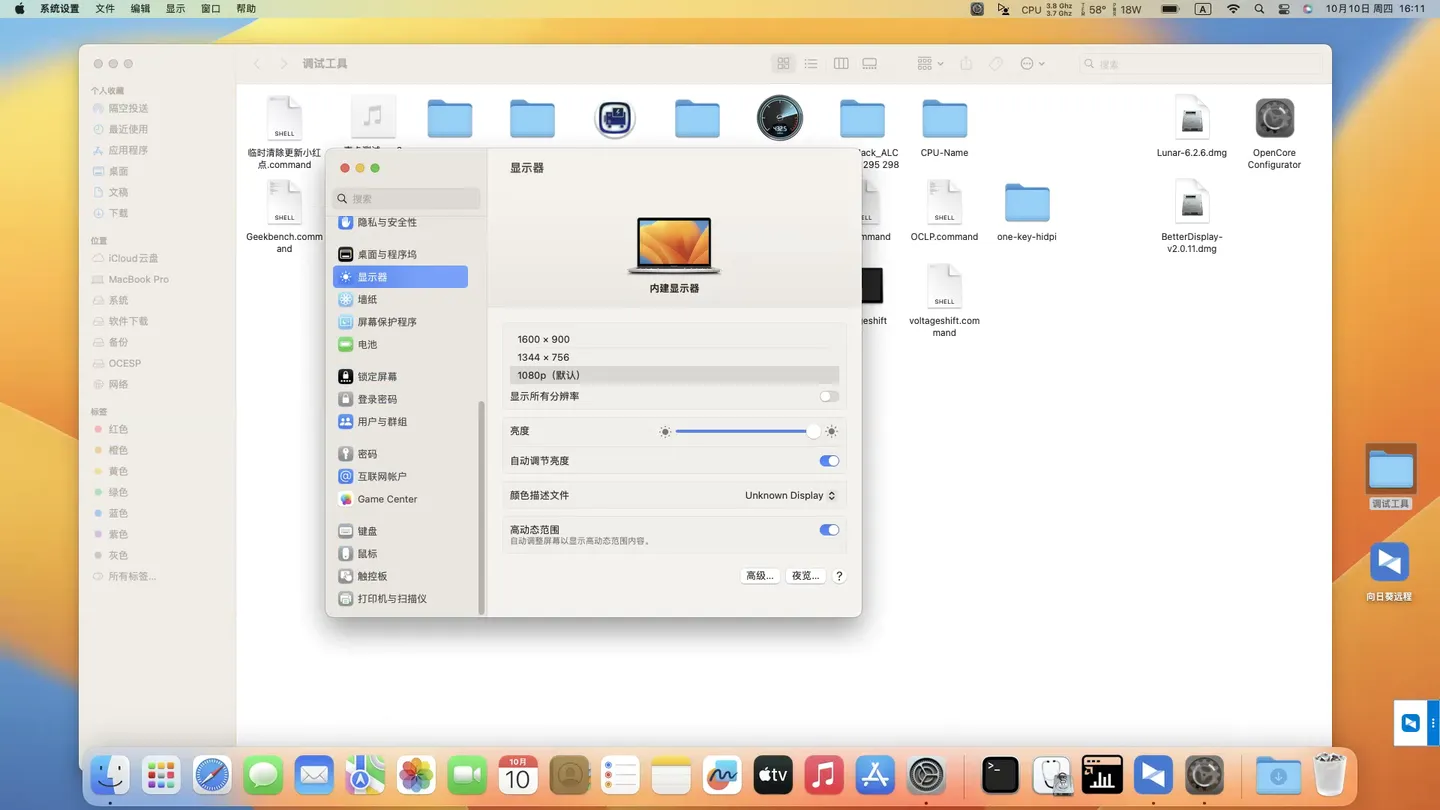This screenshot has width=1440, height=810.
Task: Open the 编辑 menu in menu bar
Action: coord(140,9)
